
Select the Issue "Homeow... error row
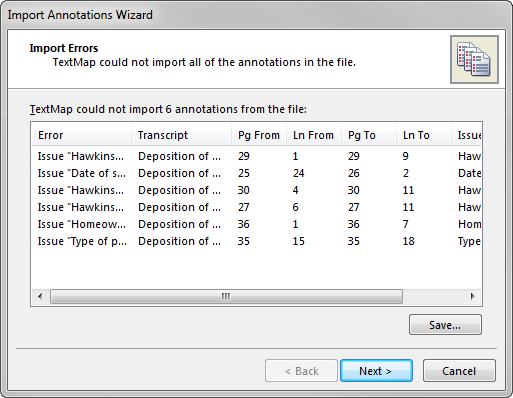pos(256,224)
